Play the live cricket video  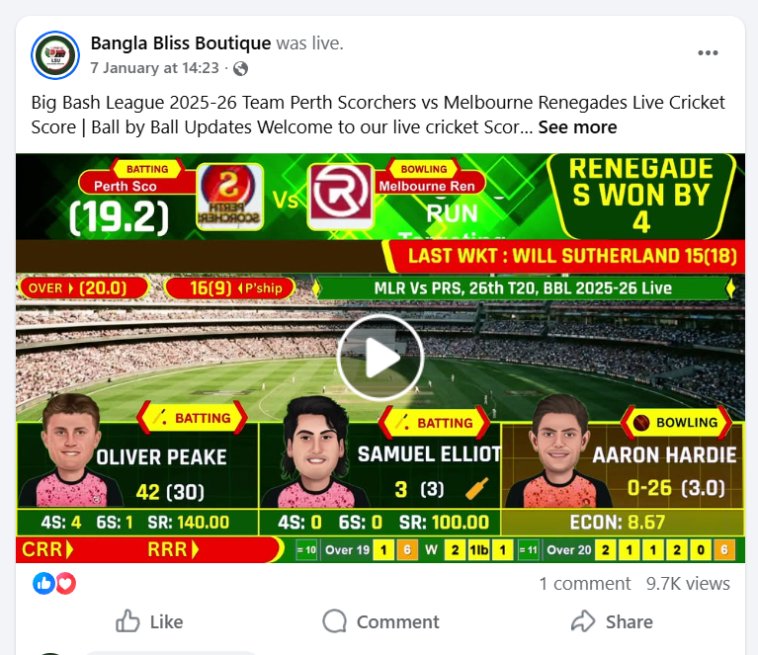pyautogui.click(x=380, y=357)
